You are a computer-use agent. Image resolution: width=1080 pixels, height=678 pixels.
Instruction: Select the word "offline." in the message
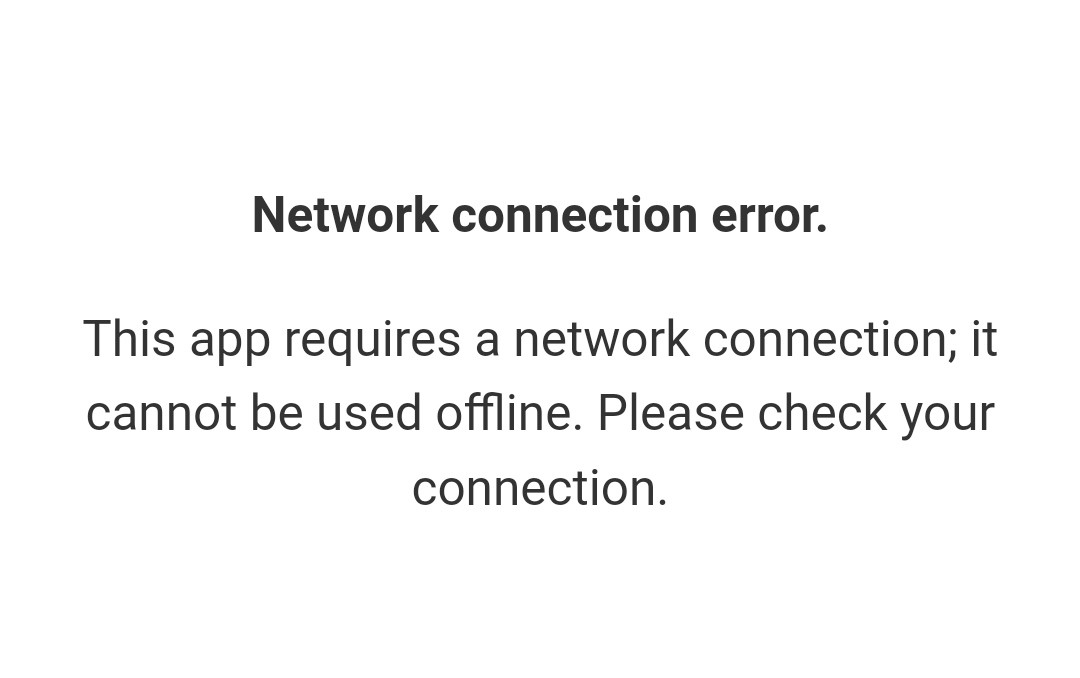coord(510,413)
